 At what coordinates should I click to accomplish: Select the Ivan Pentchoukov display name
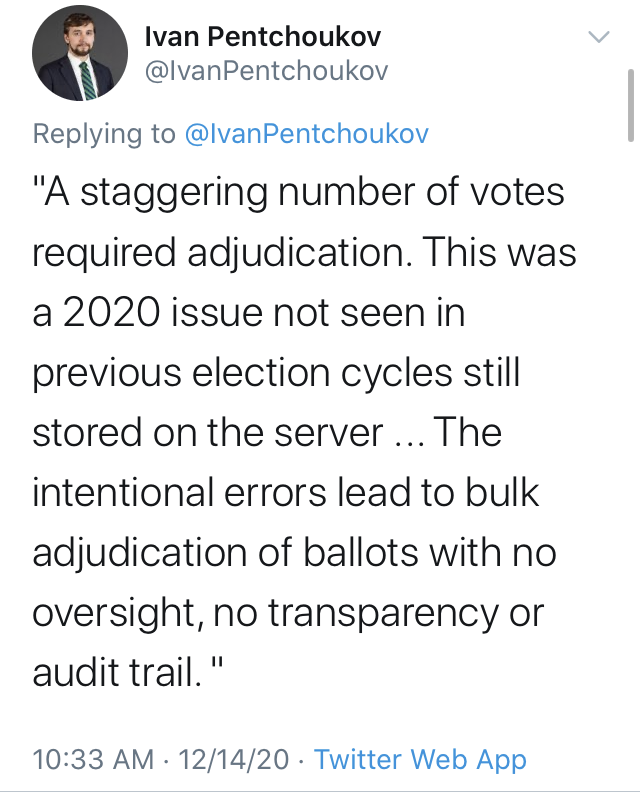click(263, 37)
